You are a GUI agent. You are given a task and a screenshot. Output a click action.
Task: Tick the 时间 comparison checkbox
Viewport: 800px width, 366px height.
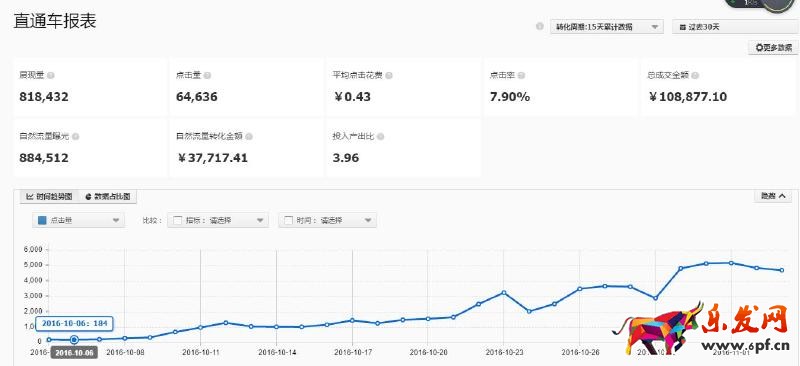click(288, 221)
